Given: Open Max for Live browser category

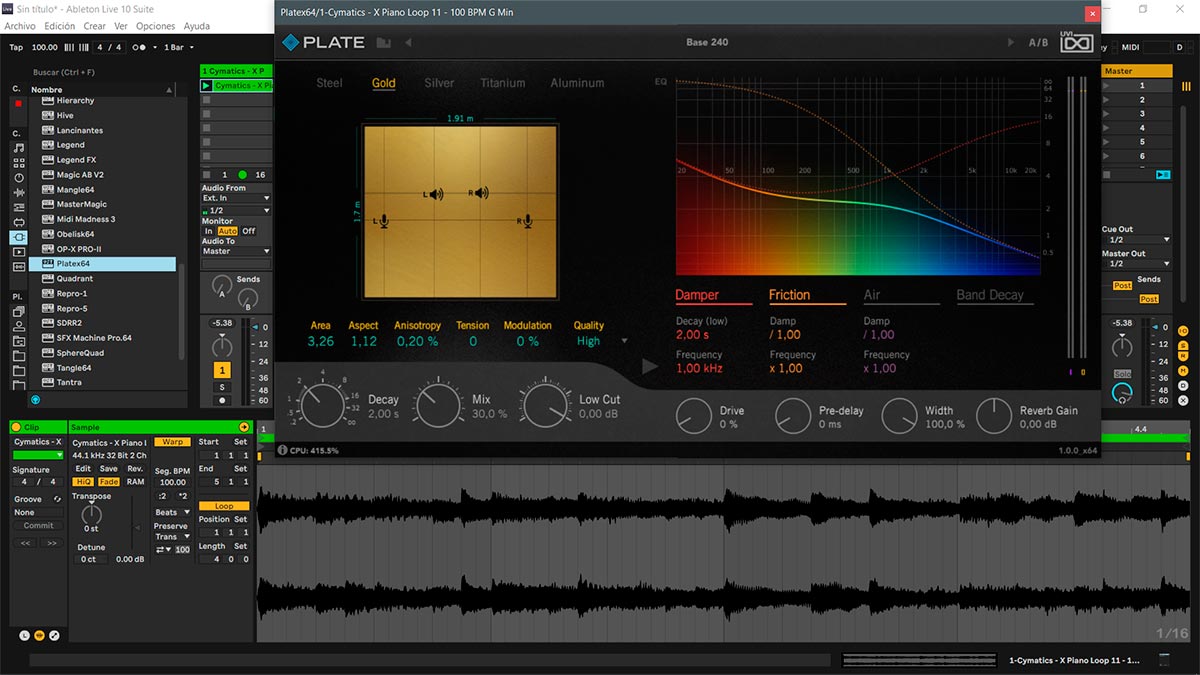Looking at the screenshot, I should [19, 223].
